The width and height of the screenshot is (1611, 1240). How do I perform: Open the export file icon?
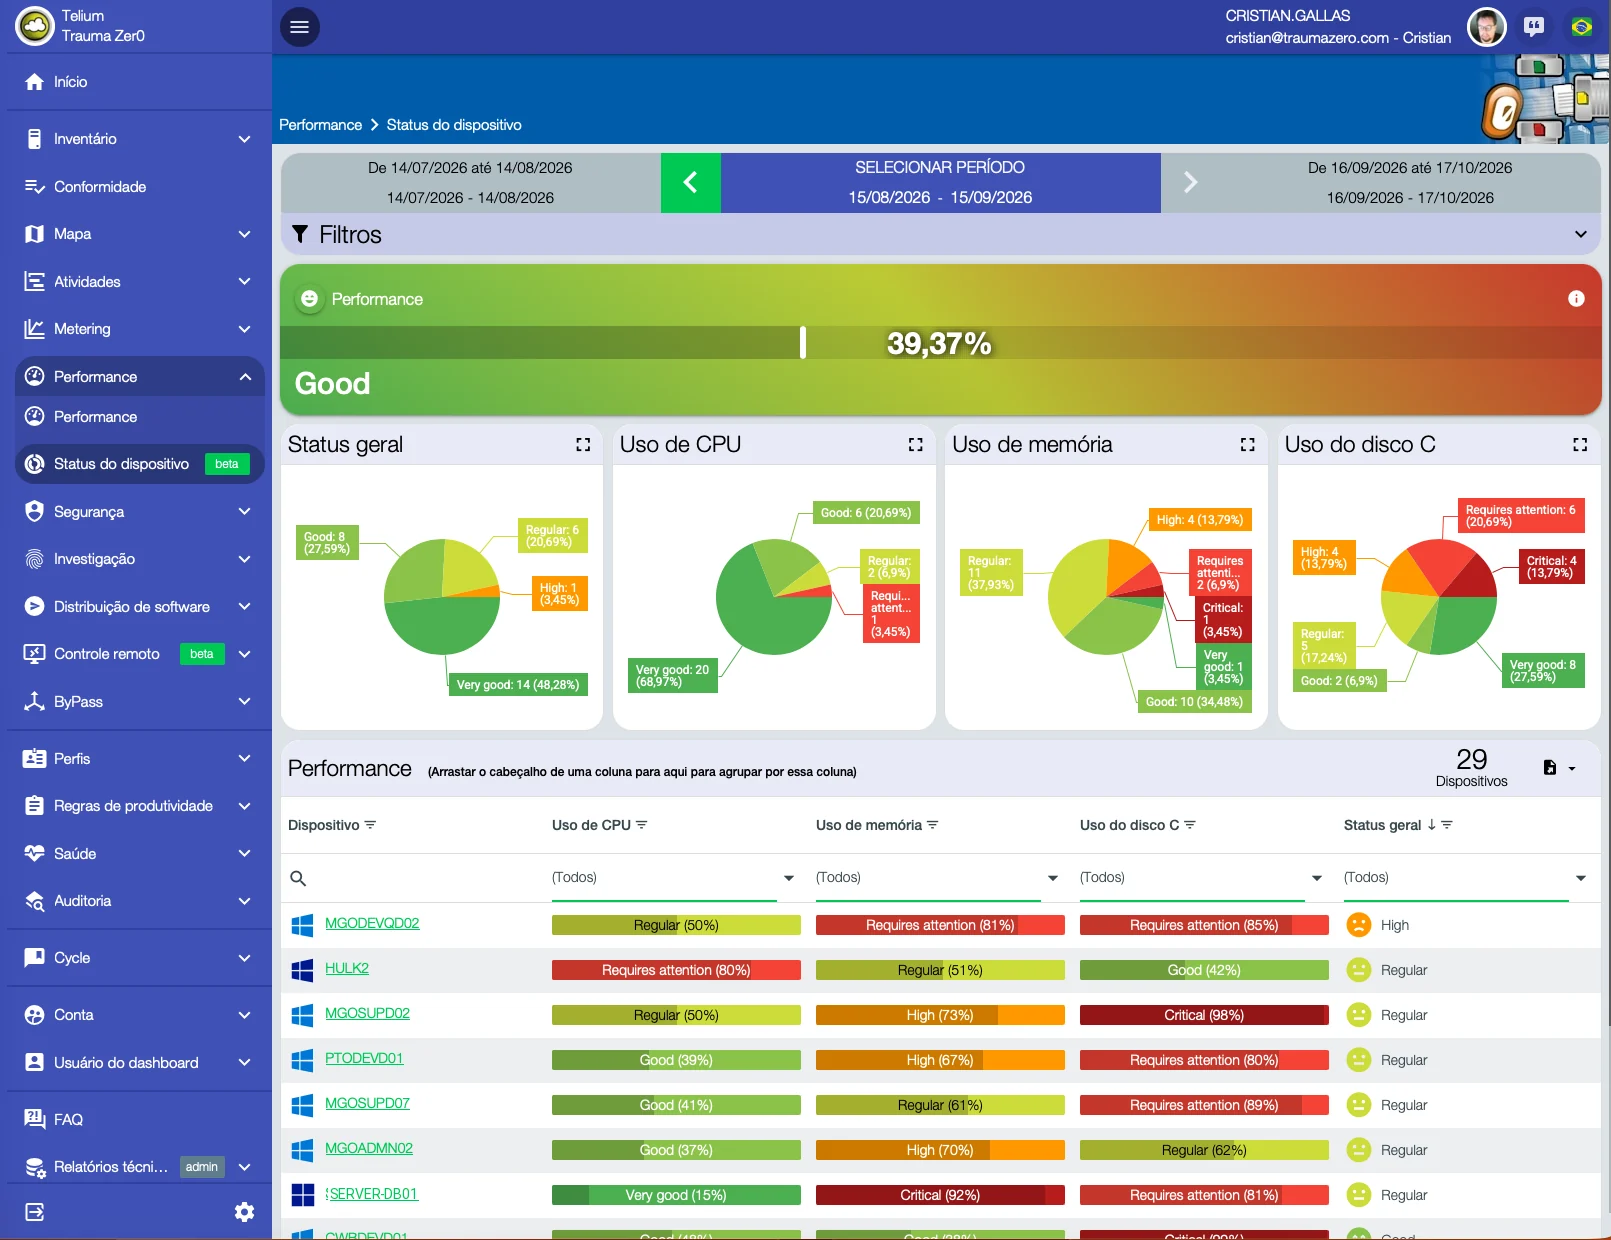coord(1549,768)
